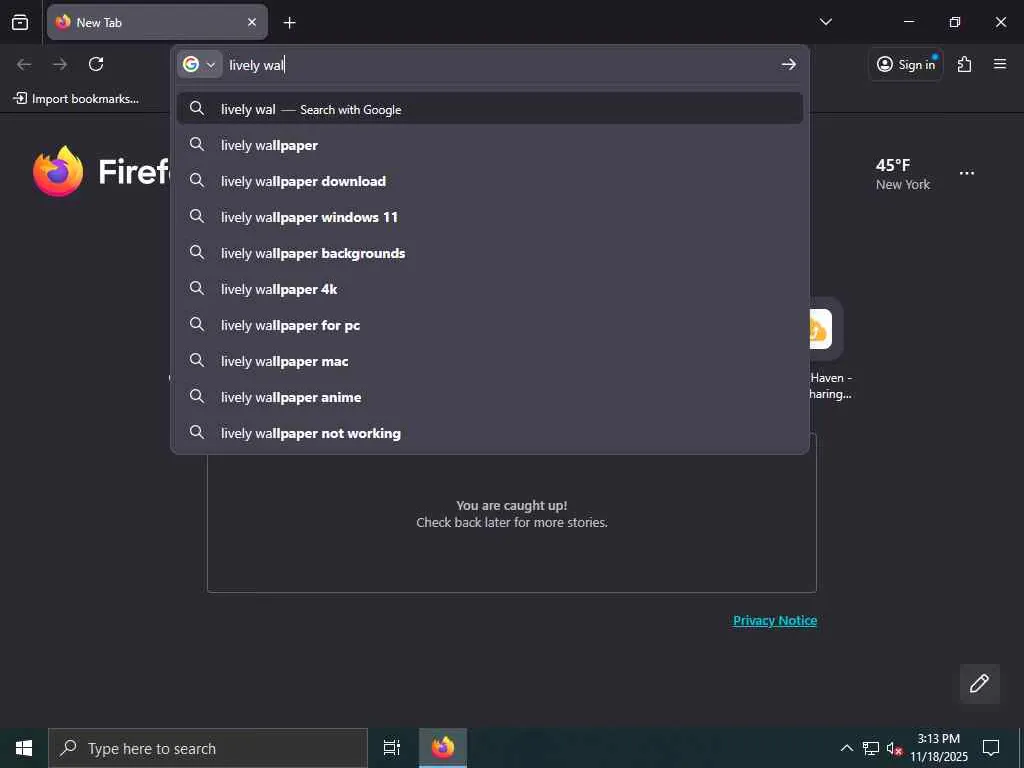This screenshot has height=768, width=1024.
Task: Choose the 'lively wallpaper' suggestion
Action: click(x=490, y=145)
